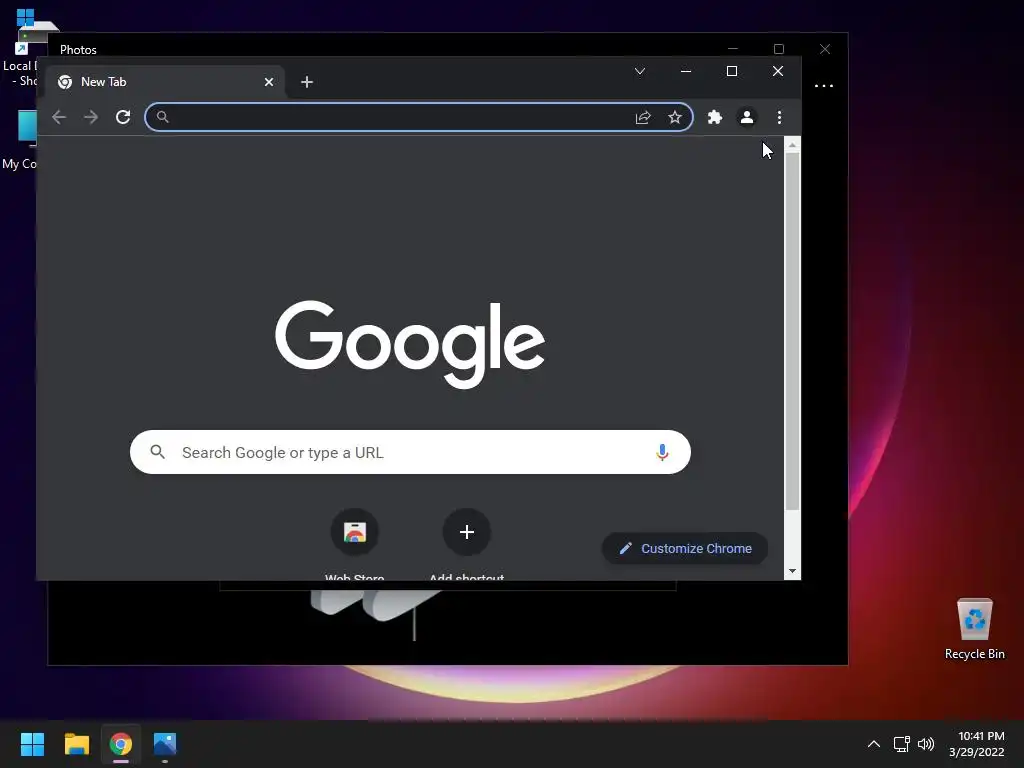
Task: Click the Google logo
Action: [x=409, y=344]
